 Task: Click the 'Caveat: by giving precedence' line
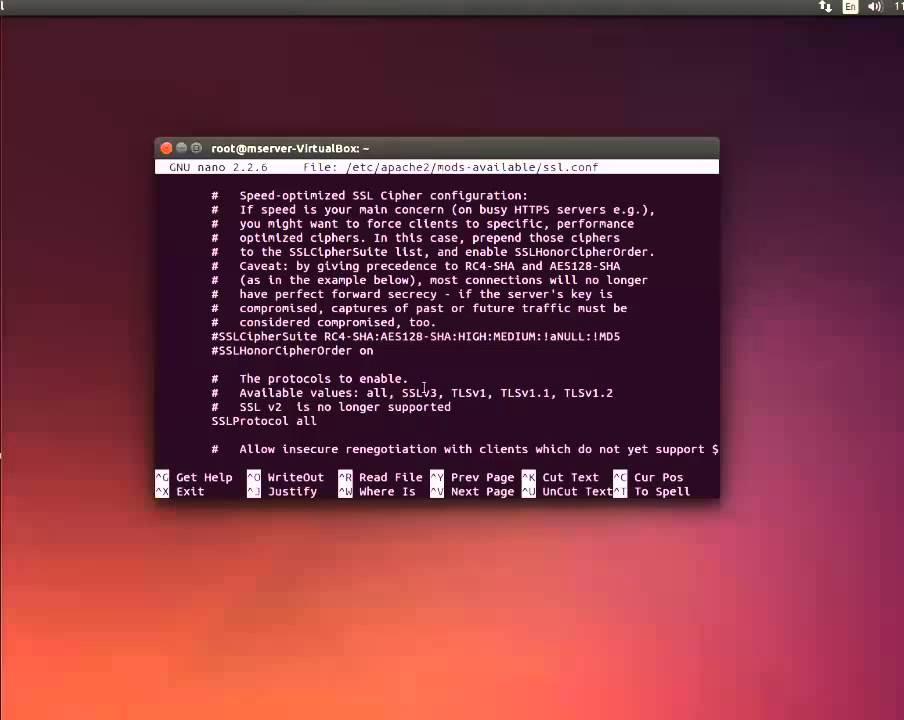pyautogui.click(x=416, y=266)
